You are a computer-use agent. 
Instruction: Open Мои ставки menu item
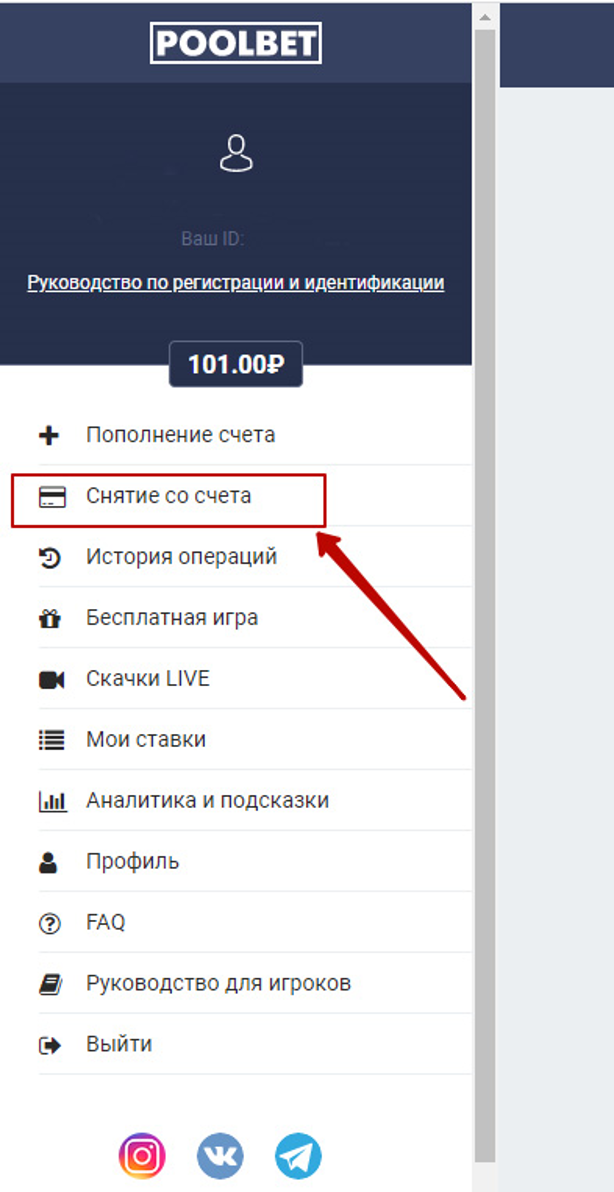(146, 740)
